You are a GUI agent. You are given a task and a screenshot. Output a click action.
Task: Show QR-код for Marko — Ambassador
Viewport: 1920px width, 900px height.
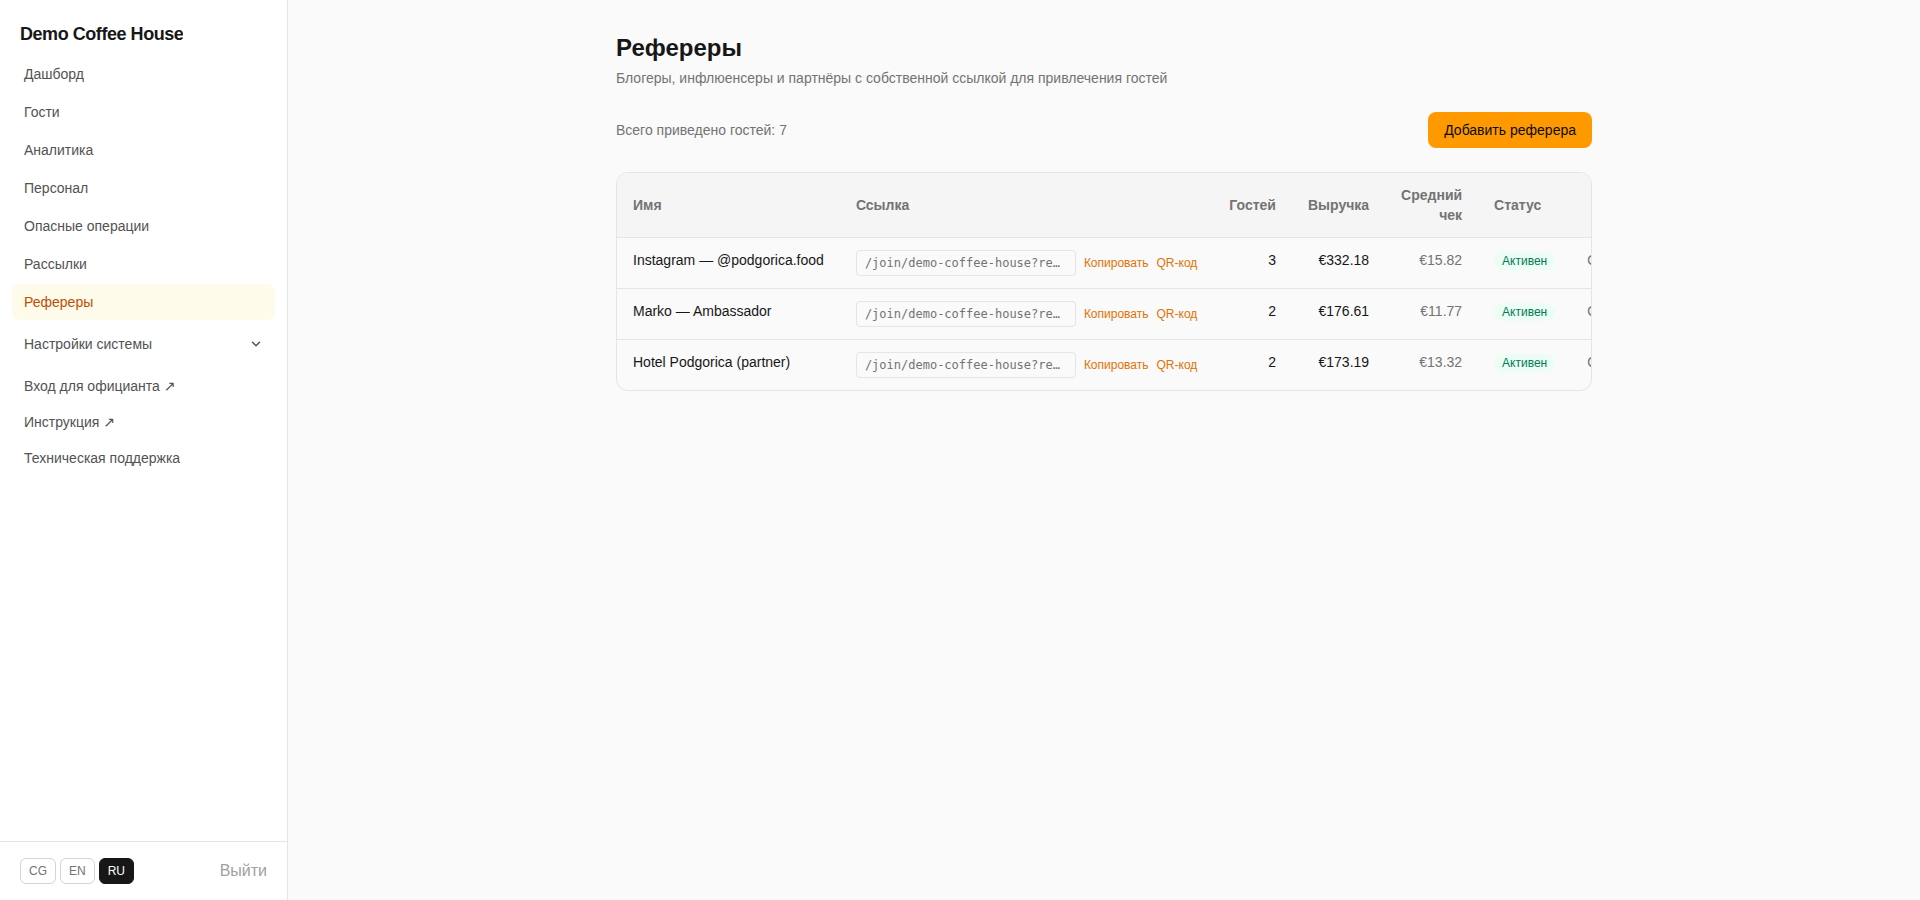(x=1177, y=314)
